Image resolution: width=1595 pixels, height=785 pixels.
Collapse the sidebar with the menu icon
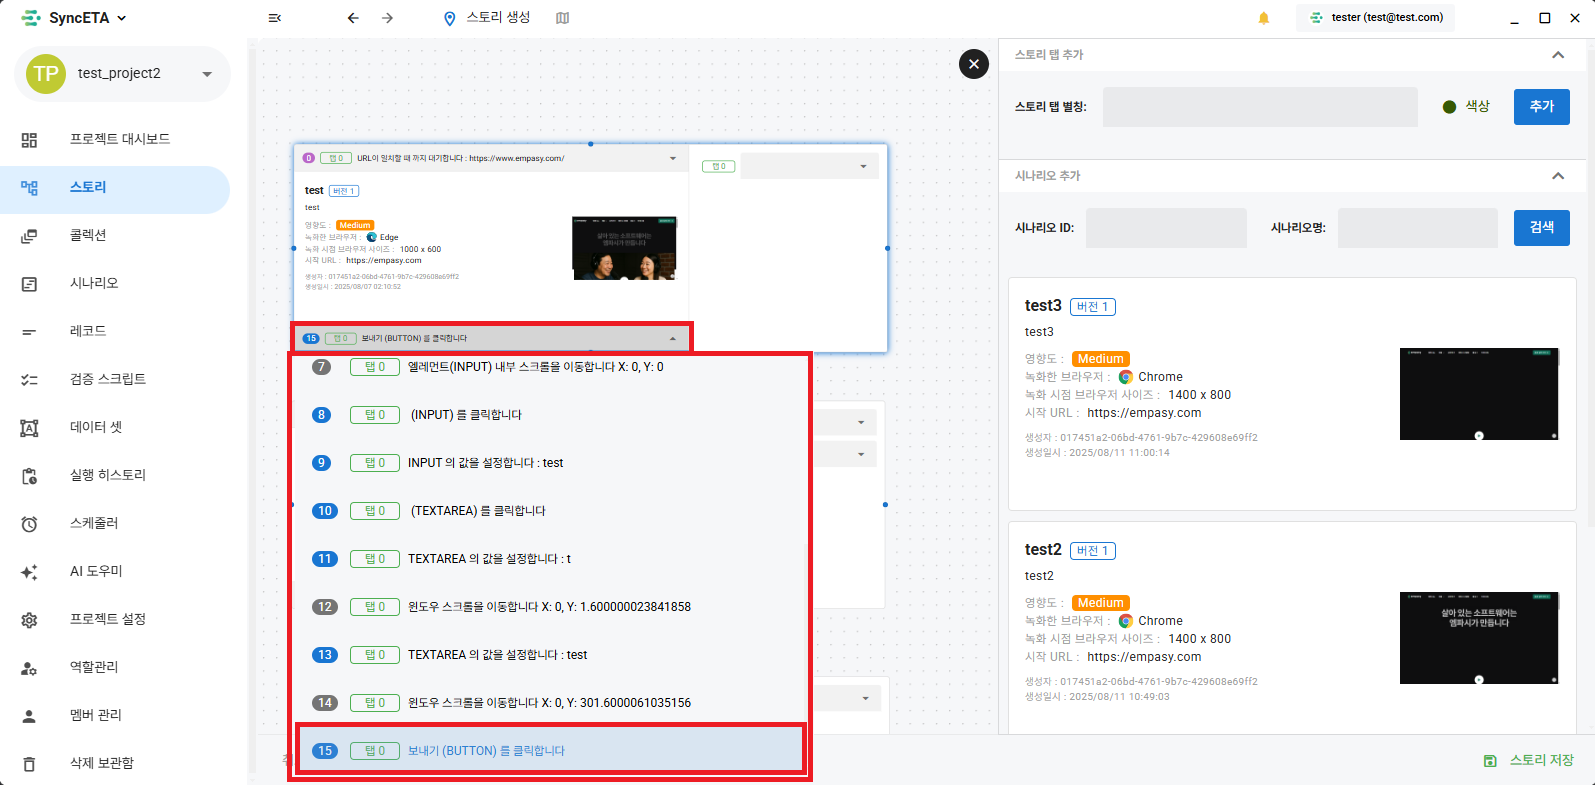275,18
